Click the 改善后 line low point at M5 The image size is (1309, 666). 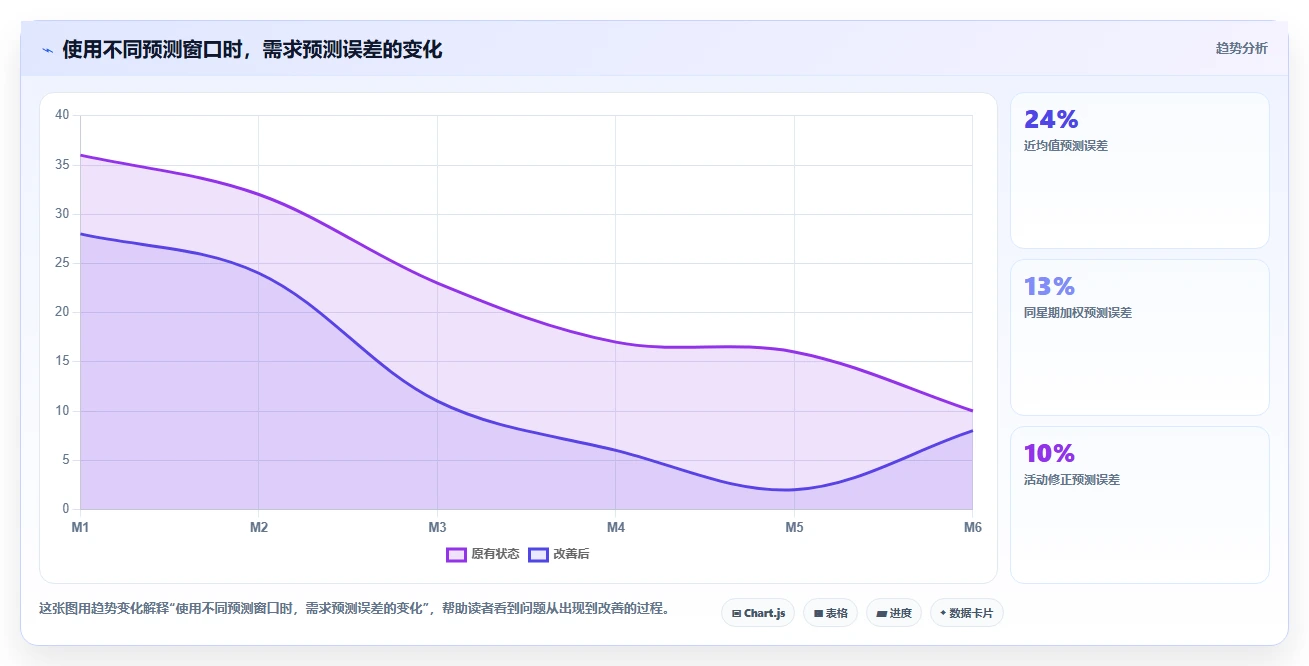[x=794, y=489]
